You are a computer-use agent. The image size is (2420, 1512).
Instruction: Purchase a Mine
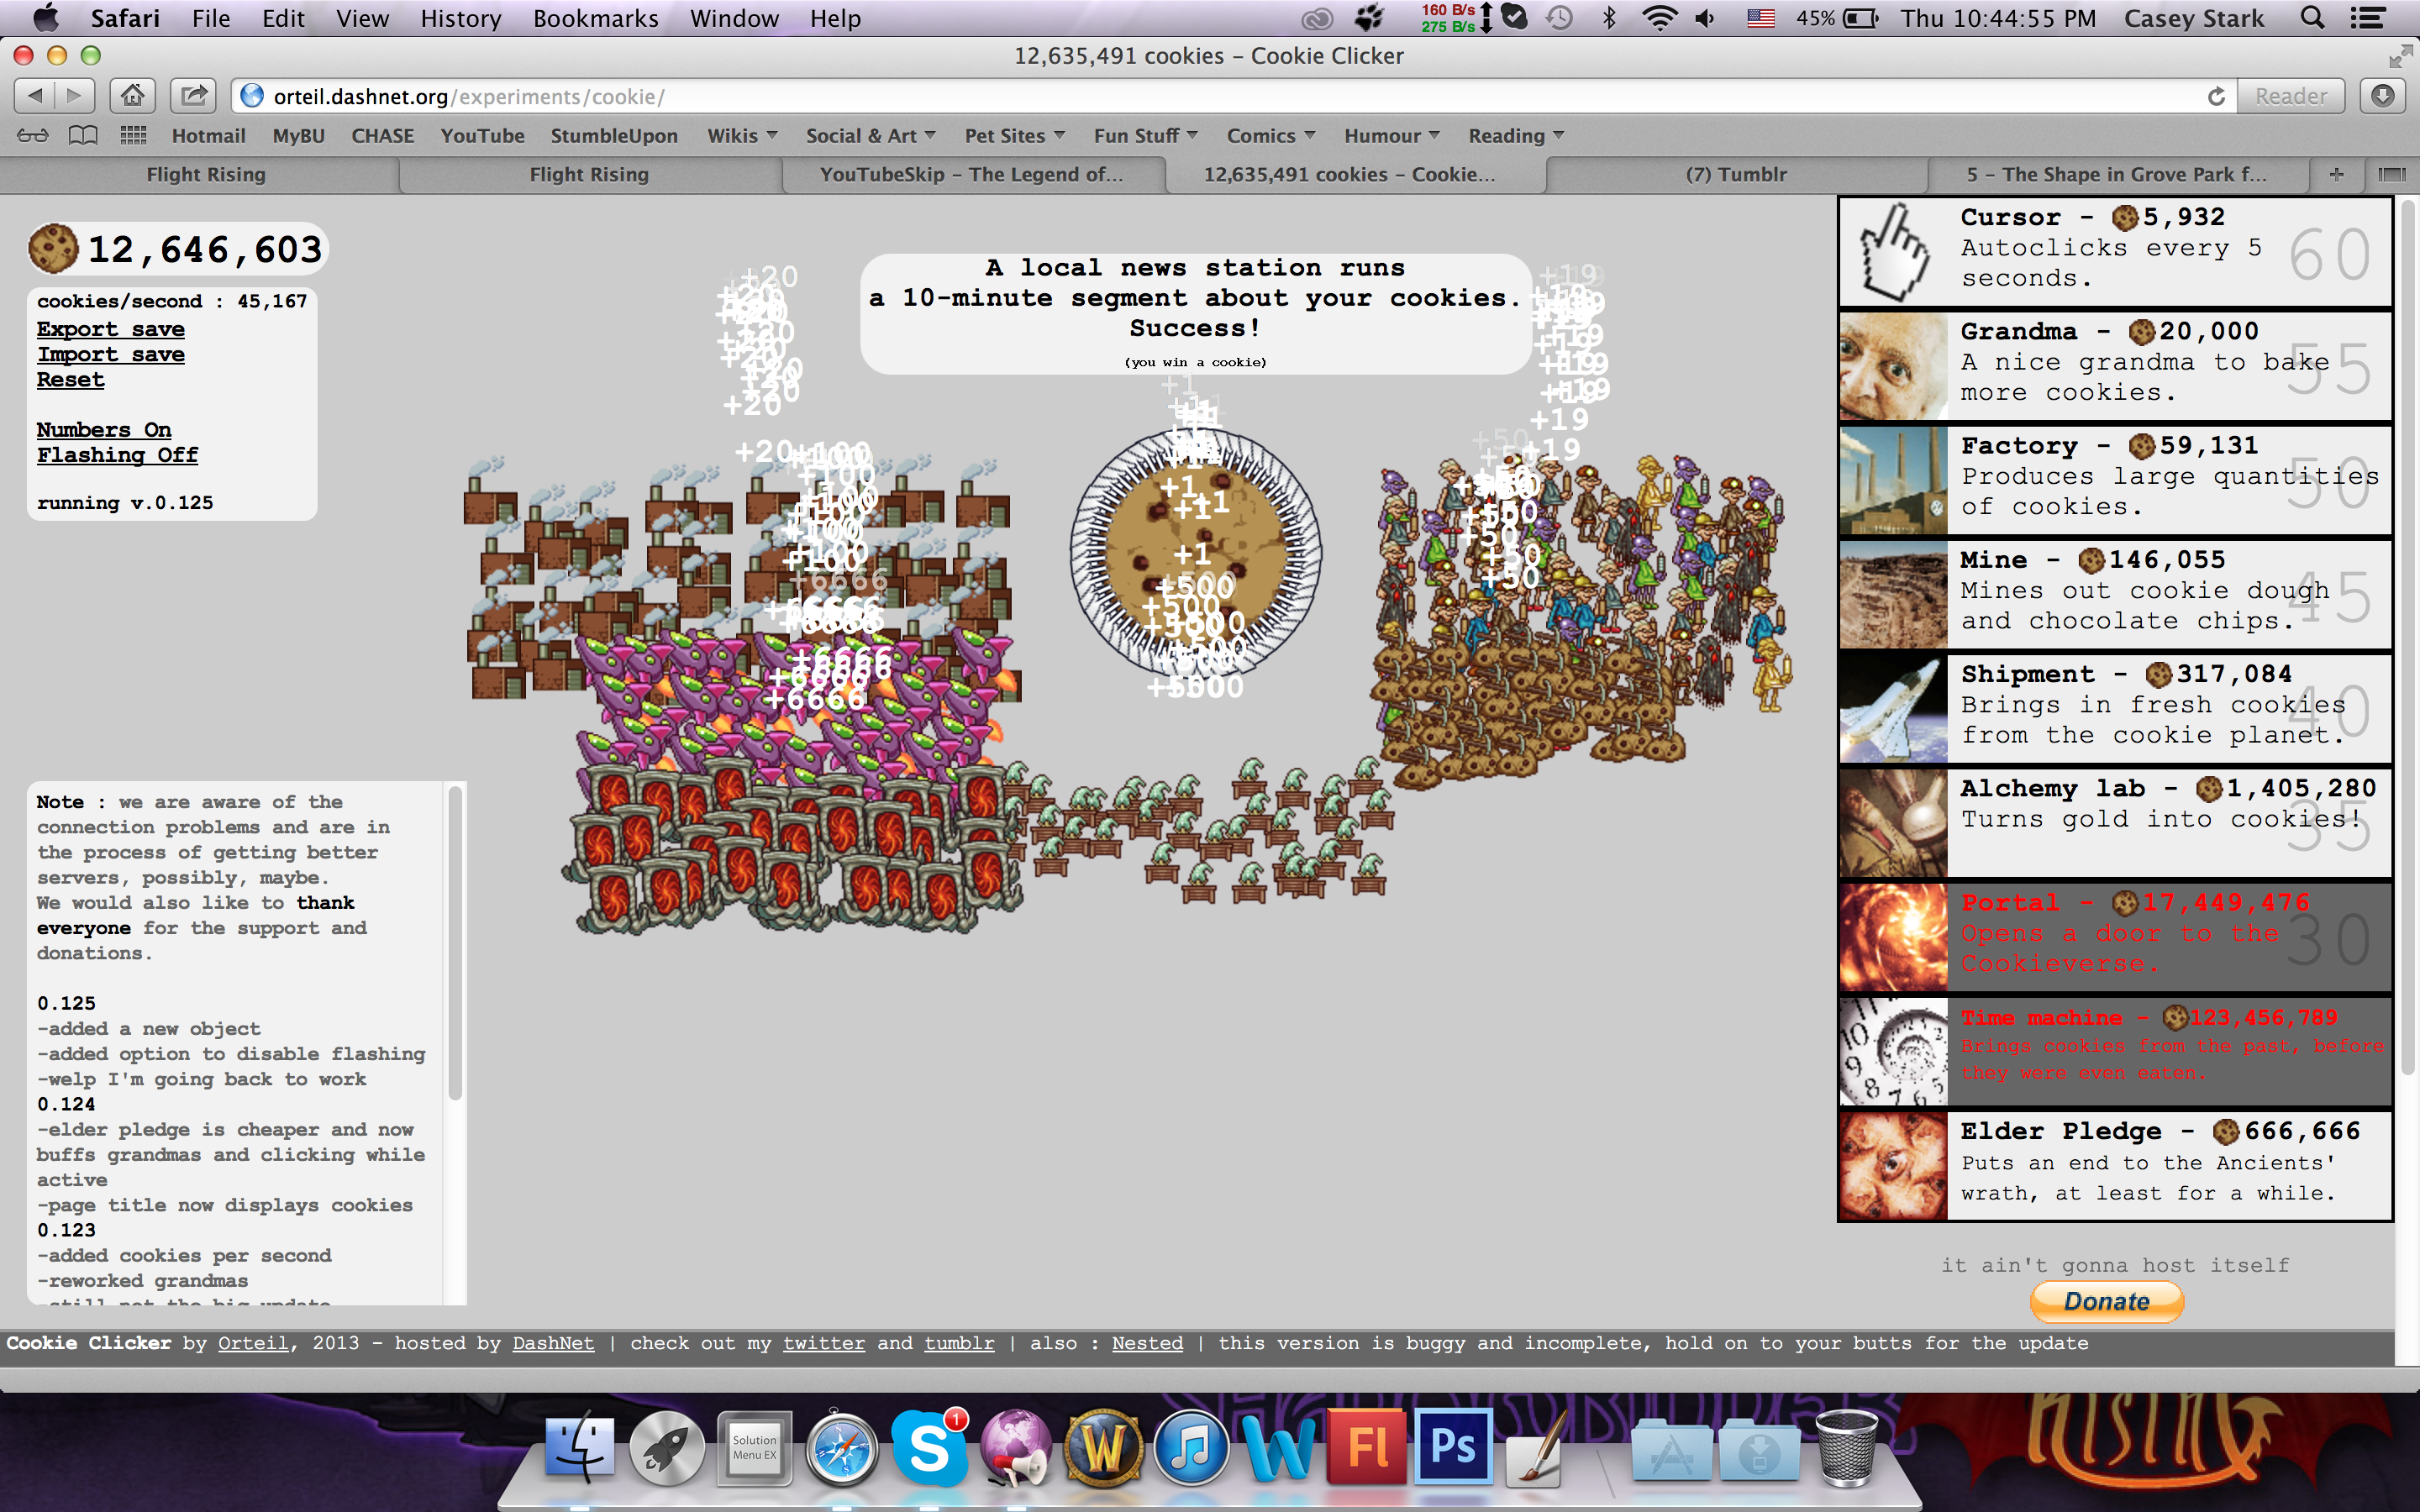point(2115,595)
